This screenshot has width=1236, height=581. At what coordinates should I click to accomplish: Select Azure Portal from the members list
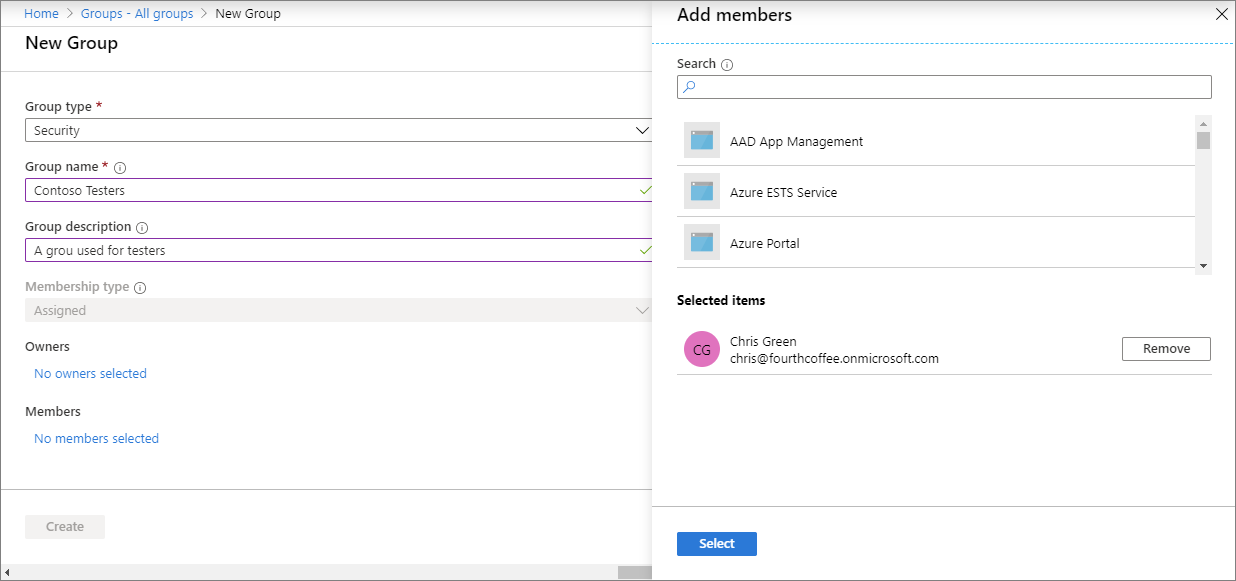(800, 242)
